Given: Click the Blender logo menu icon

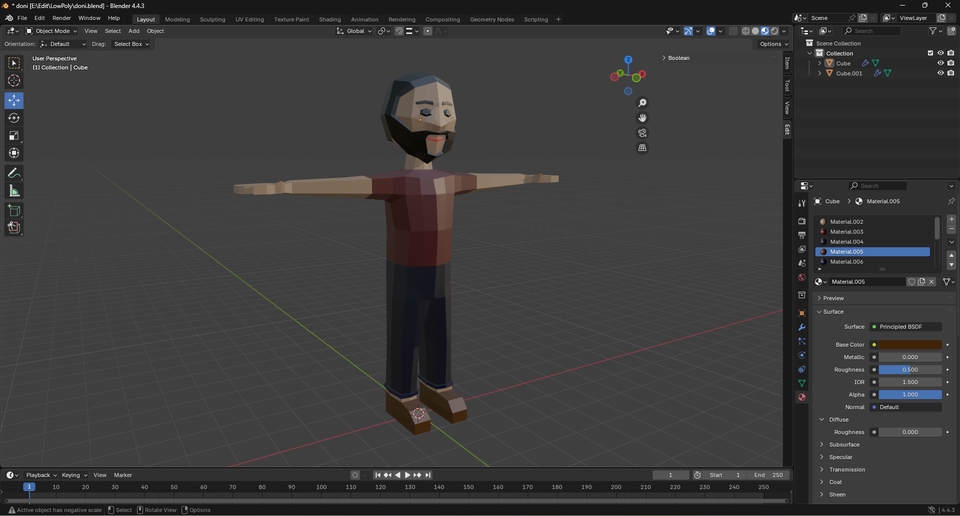Looking at the screenshot, I should tap(9, 18).
